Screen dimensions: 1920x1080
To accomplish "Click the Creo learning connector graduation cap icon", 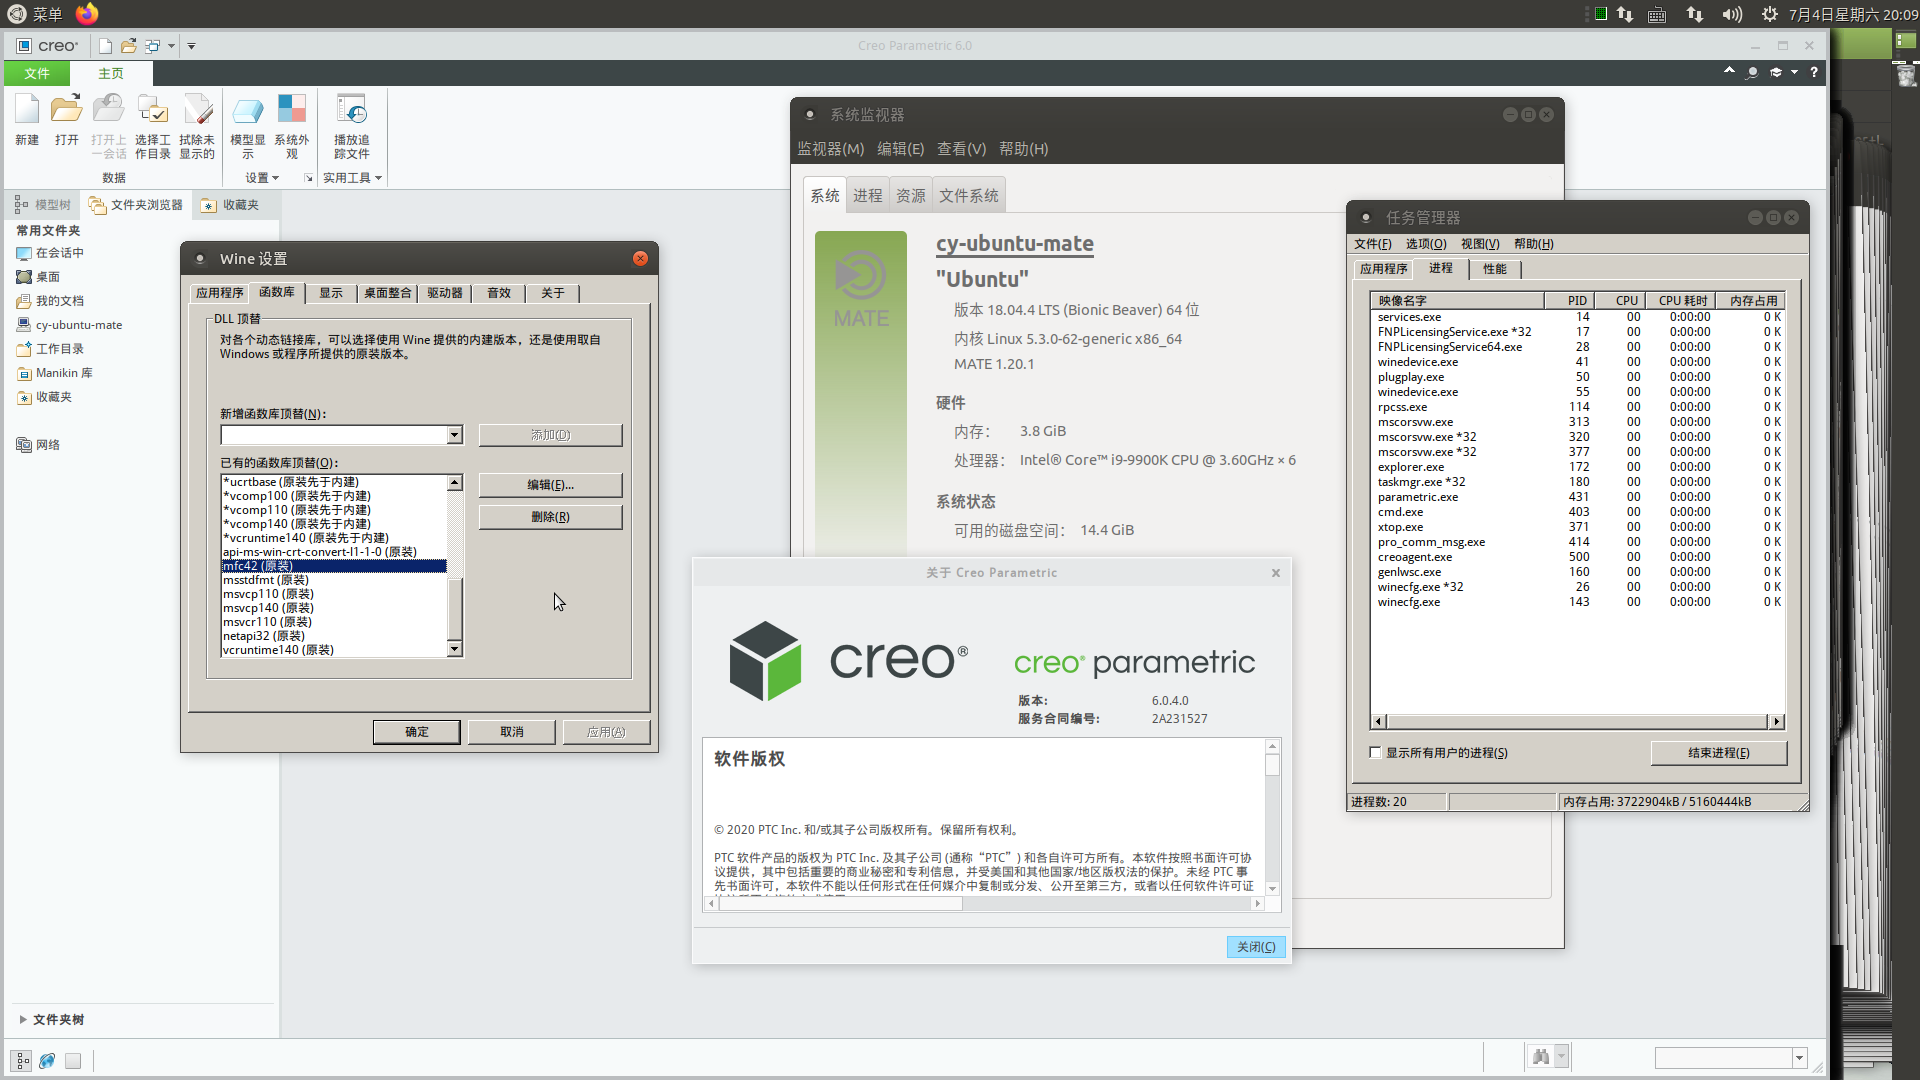I will pyautogui.click(x=1776, y=72).
